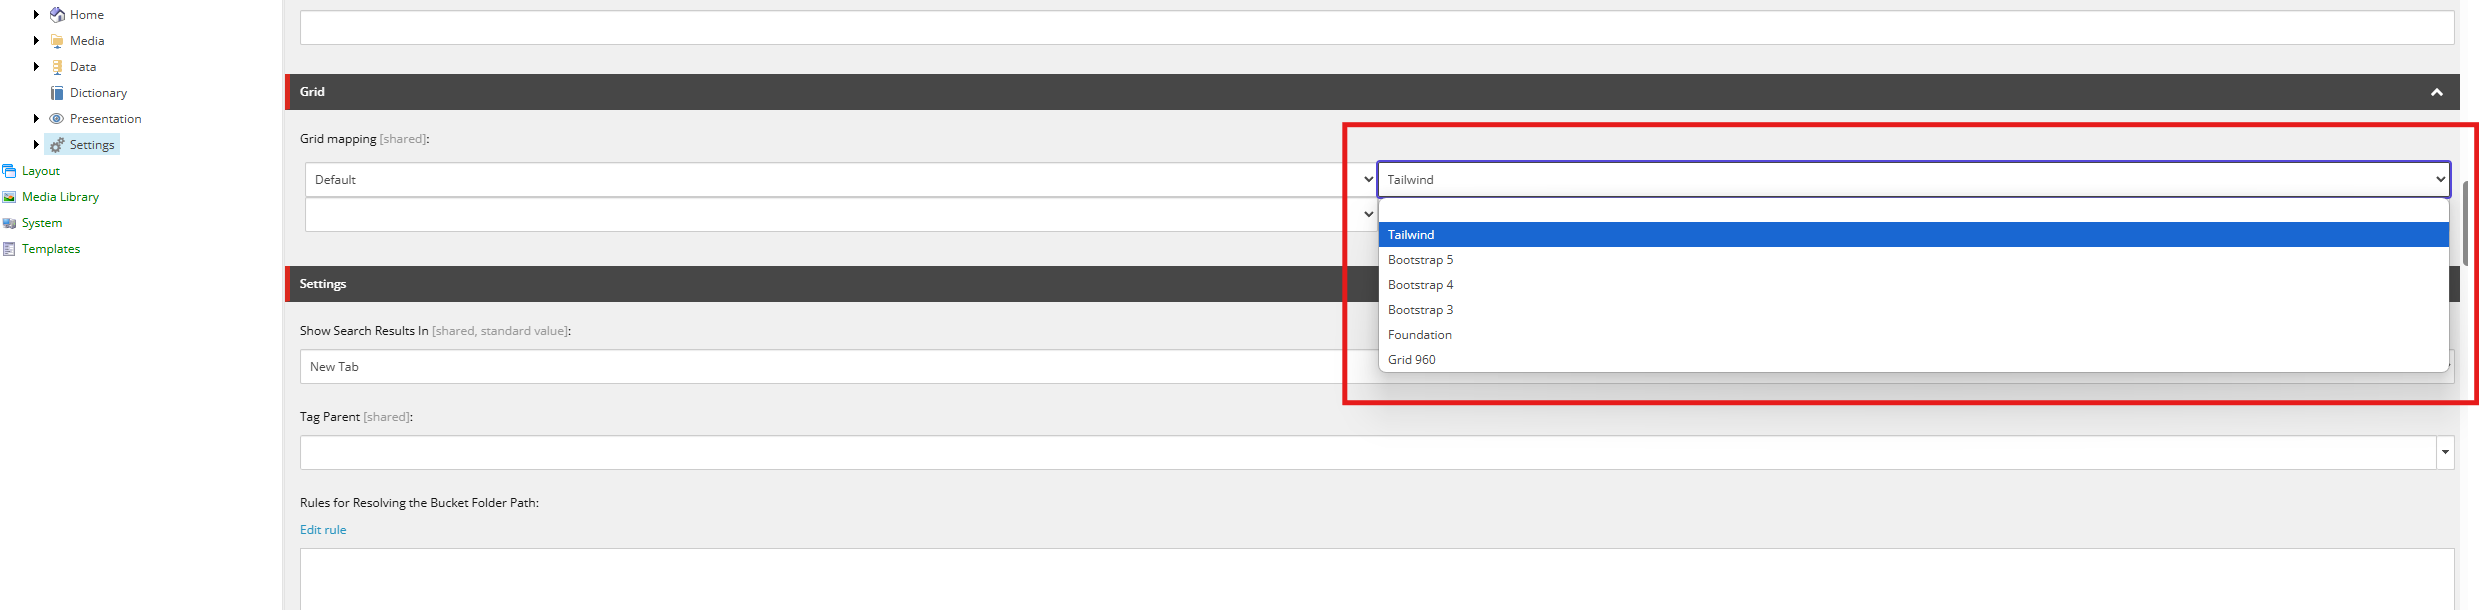This screenshot has height=610, width=2479.
Task: Open the System tree node
Action: tap(42, 223)
